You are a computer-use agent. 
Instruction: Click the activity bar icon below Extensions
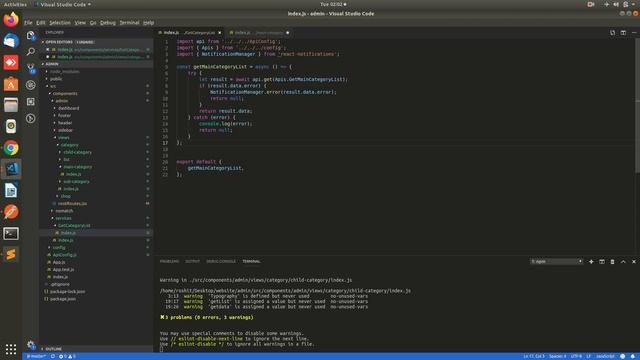point(31,118)
